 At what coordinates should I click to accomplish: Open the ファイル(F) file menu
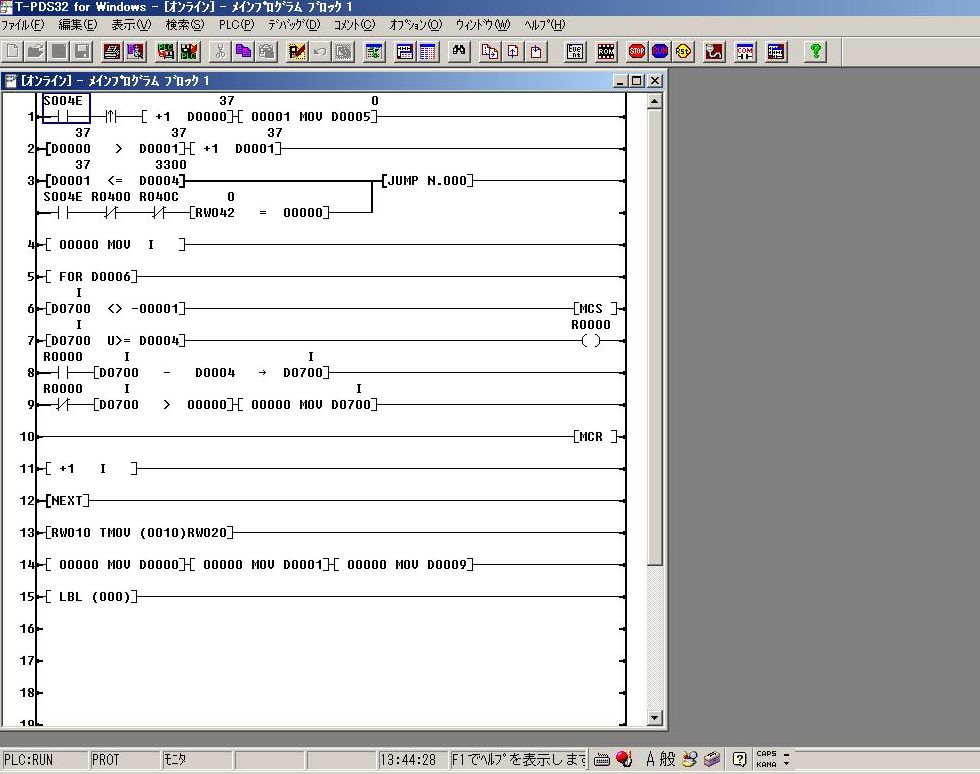click(x=23, y=24)
